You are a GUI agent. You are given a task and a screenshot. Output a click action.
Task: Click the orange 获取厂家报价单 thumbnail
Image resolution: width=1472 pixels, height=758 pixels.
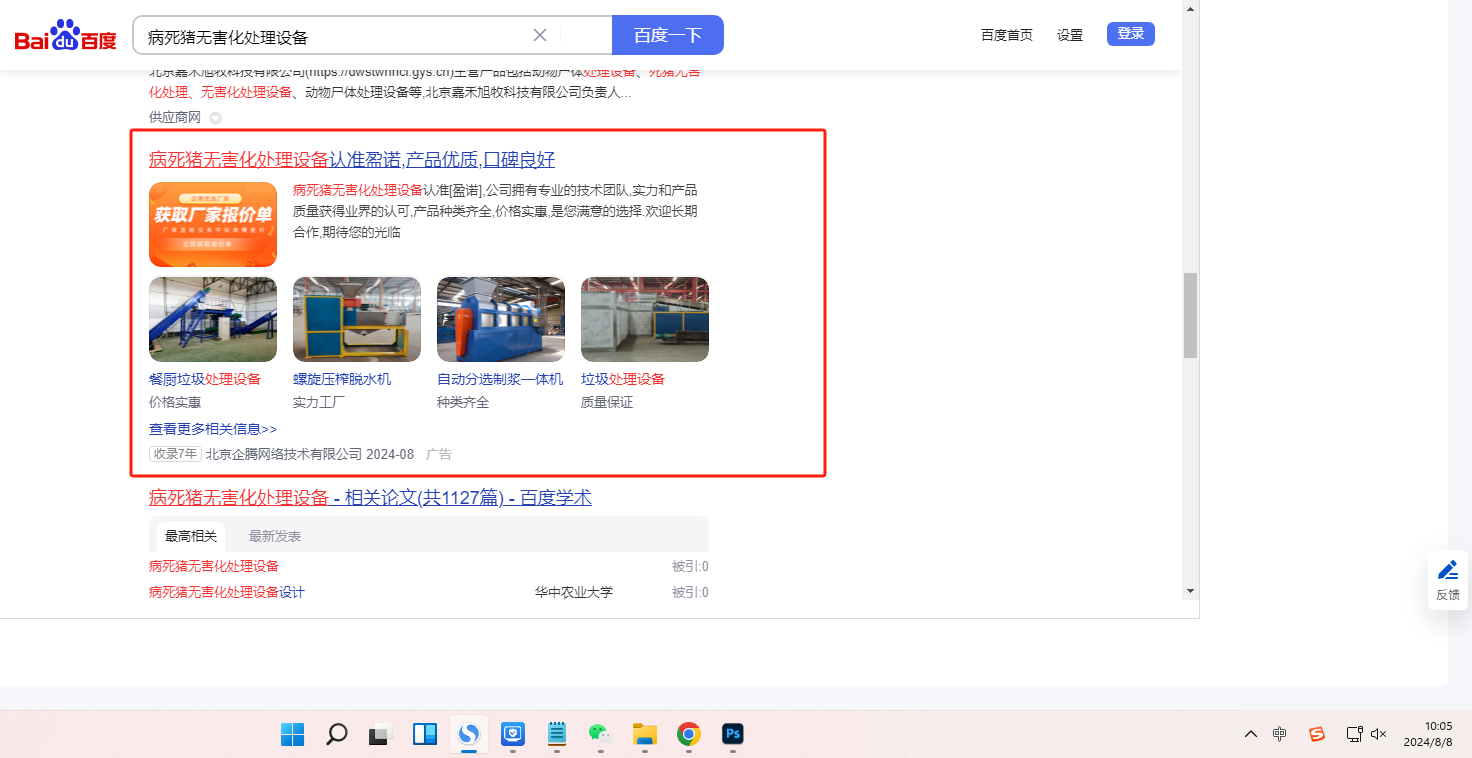tap(213, 224)
